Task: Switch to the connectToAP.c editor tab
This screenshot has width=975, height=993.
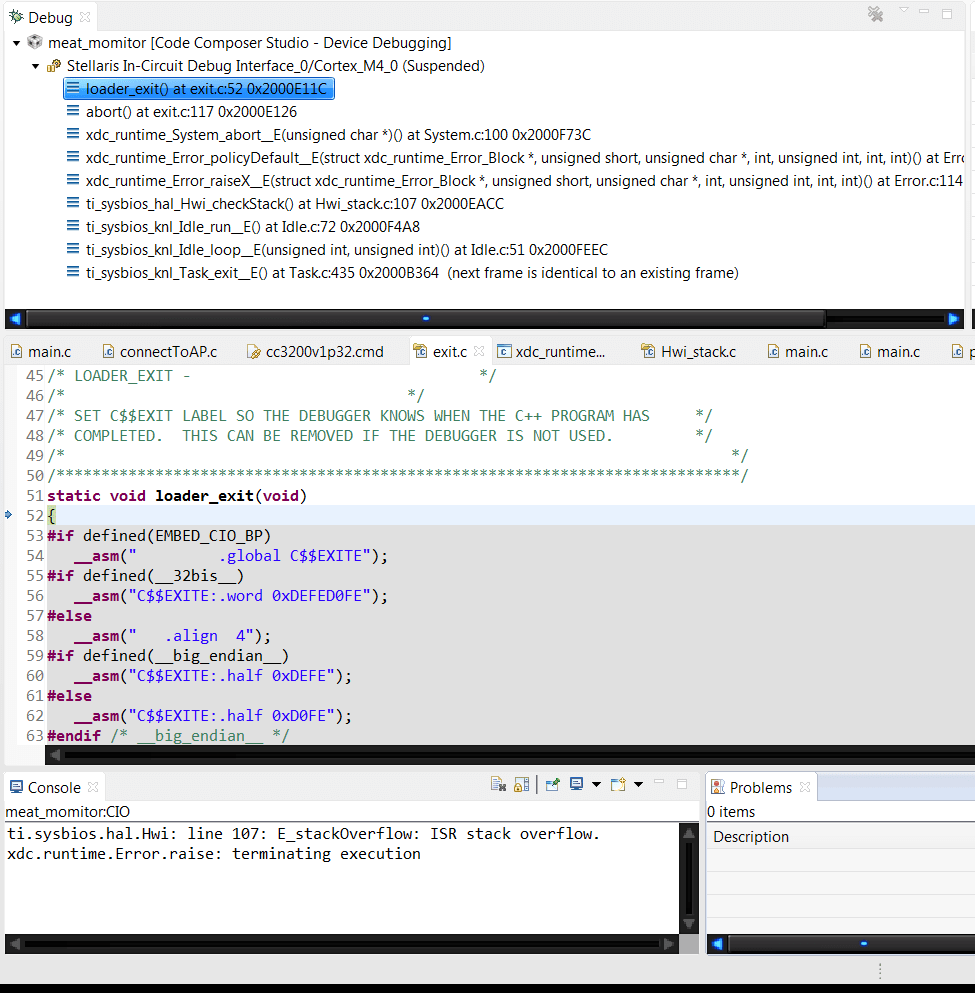Action: (160, 351)
